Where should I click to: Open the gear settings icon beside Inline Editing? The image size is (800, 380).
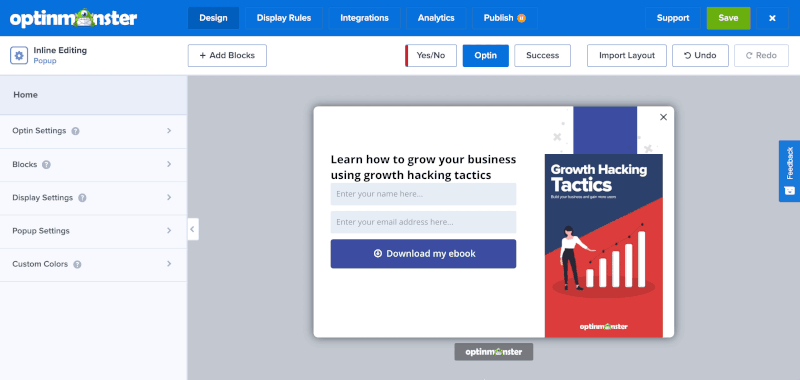19,55
